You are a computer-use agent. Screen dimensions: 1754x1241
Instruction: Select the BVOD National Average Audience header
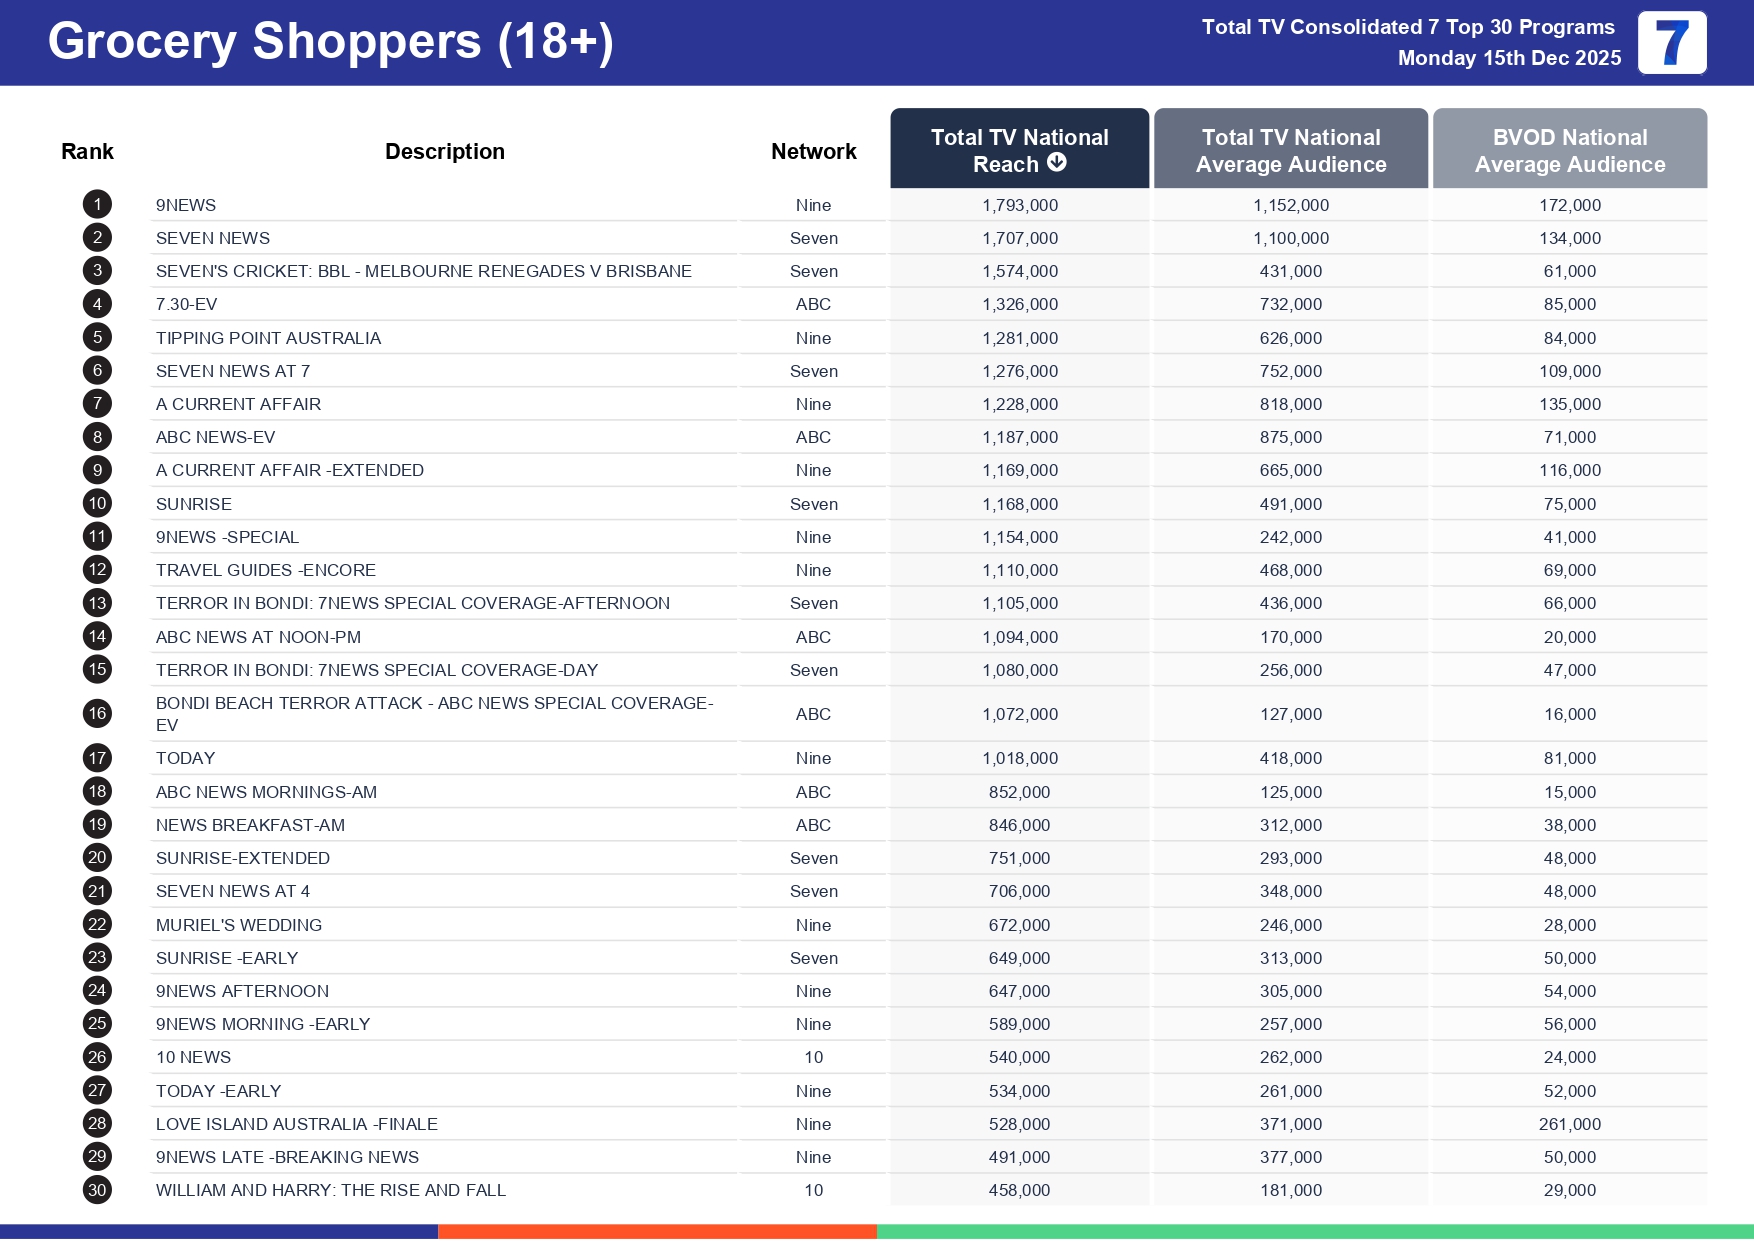(1569, 150)
